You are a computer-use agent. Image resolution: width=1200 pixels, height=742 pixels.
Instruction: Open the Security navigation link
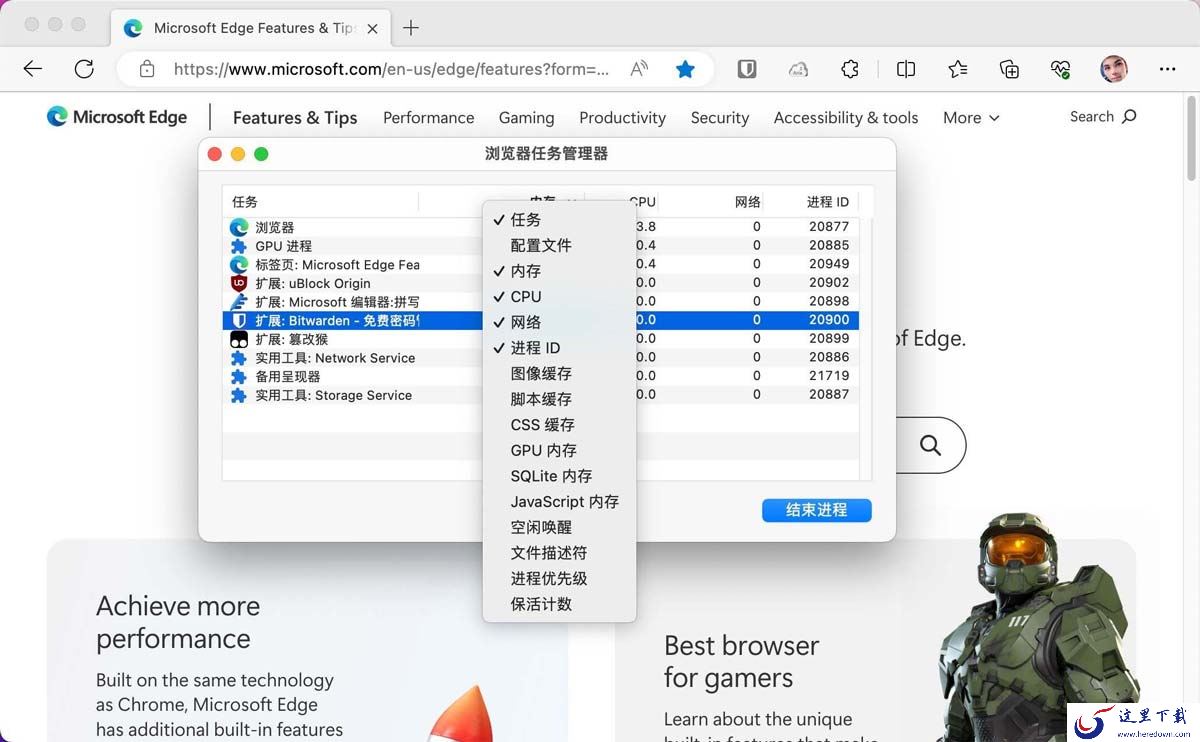(x=720, y=117)
